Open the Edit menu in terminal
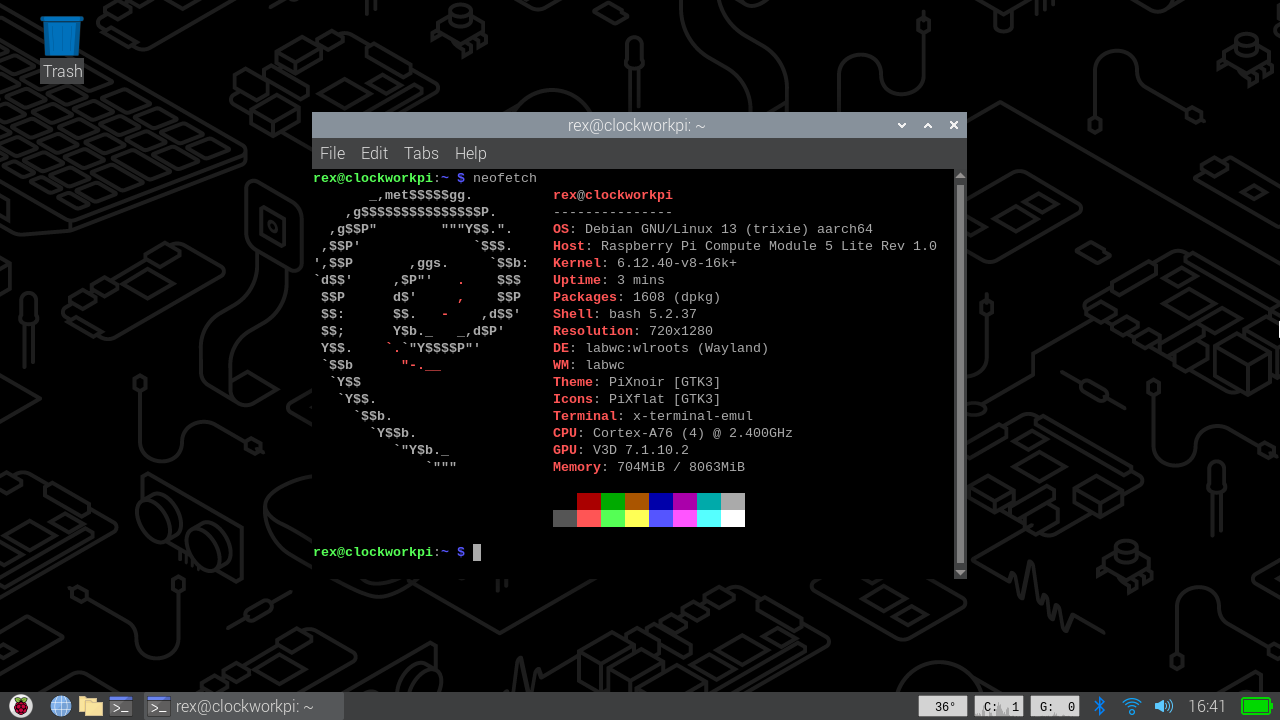The width and height of the screenshot is (1280, 720). point(374,153)
